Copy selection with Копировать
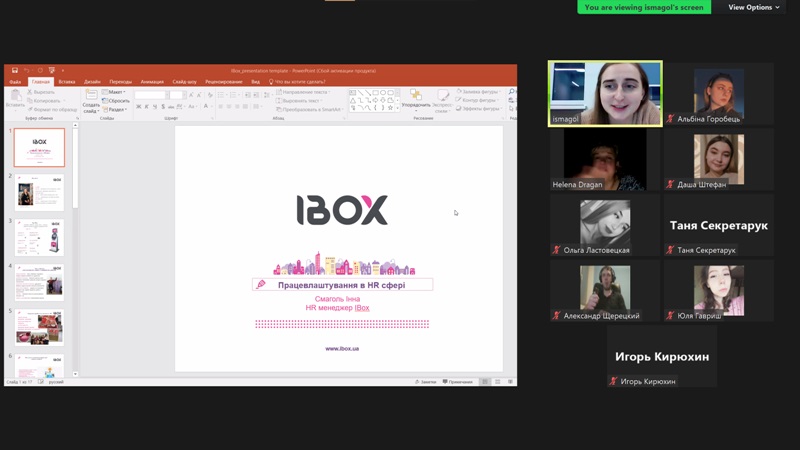Viewport: 800px width, 450px height. coord(43,101)
